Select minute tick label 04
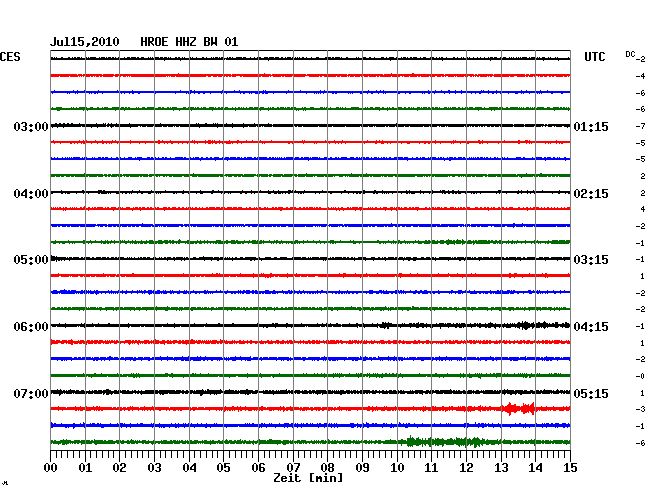This screenshot has height=494, width=650. click(x=189, y=467)
